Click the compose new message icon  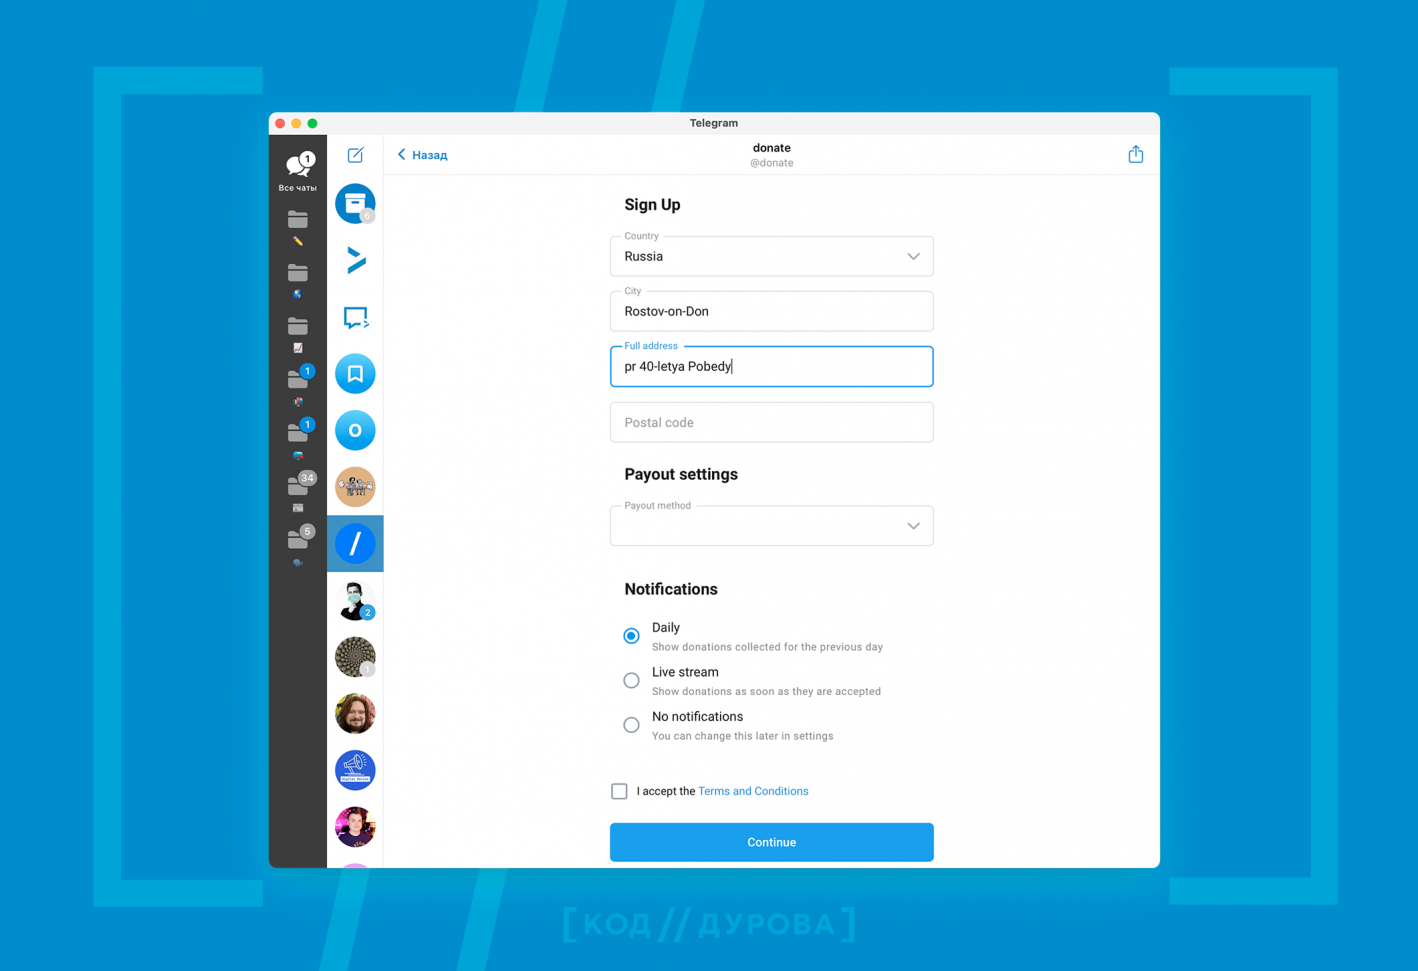point(355,155)
